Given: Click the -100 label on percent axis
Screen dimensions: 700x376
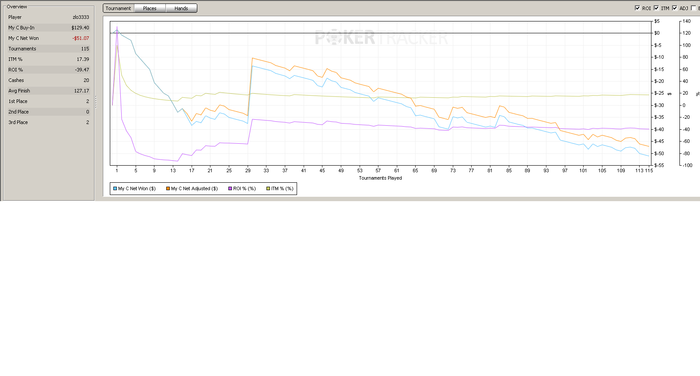Looking at the screenshot, I should [687, 165].
